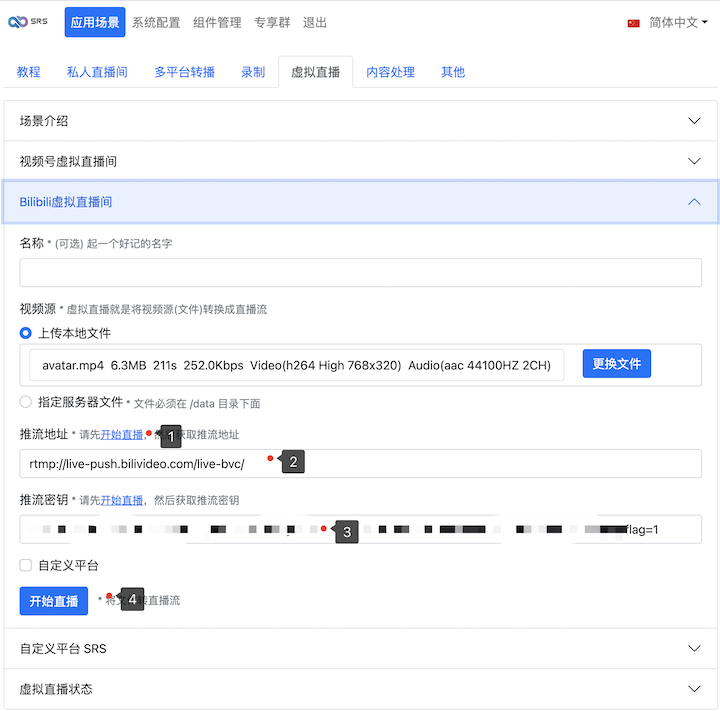
Task: Expand the 视频号虚拟直播间 section
Action: tap(360, 161)
